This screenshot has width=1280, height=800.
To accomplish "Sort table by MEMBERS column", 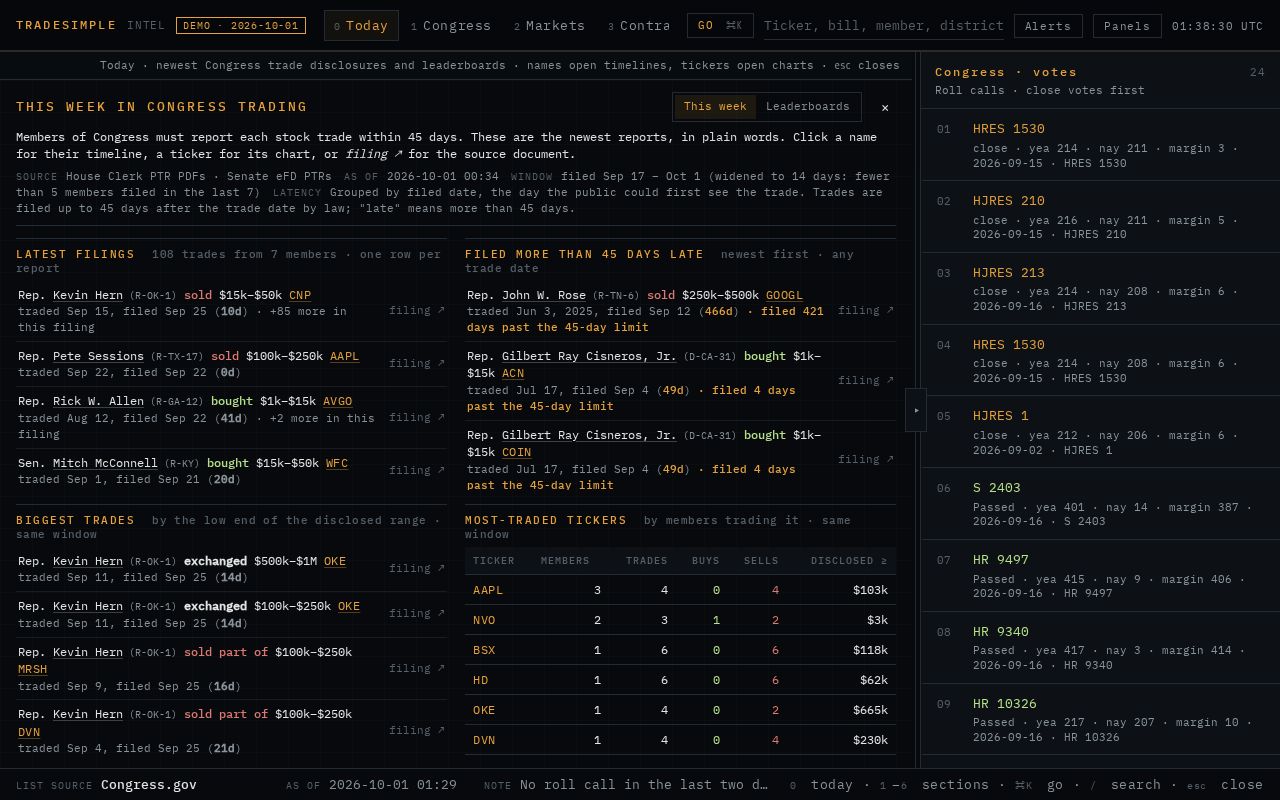I will point(565,561).
